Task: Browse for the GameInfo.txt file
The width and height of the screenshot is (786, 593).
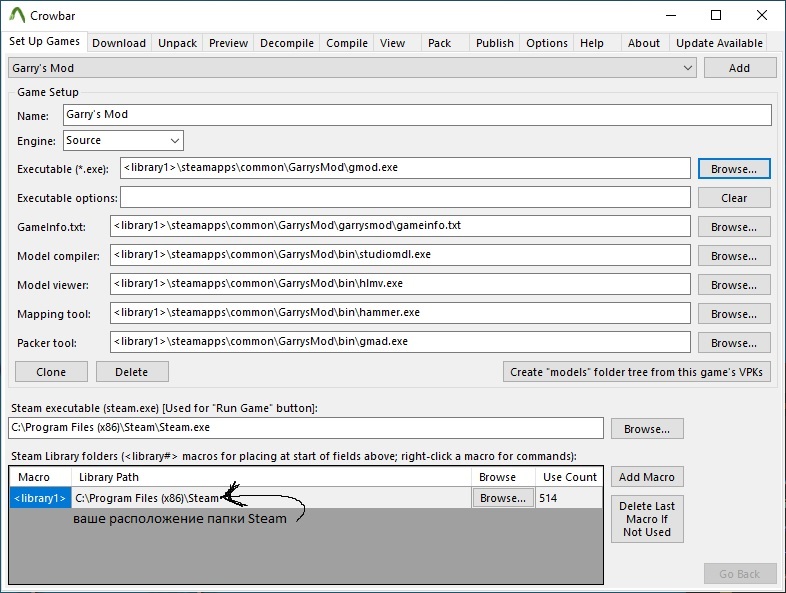Action: click(734, 227)
